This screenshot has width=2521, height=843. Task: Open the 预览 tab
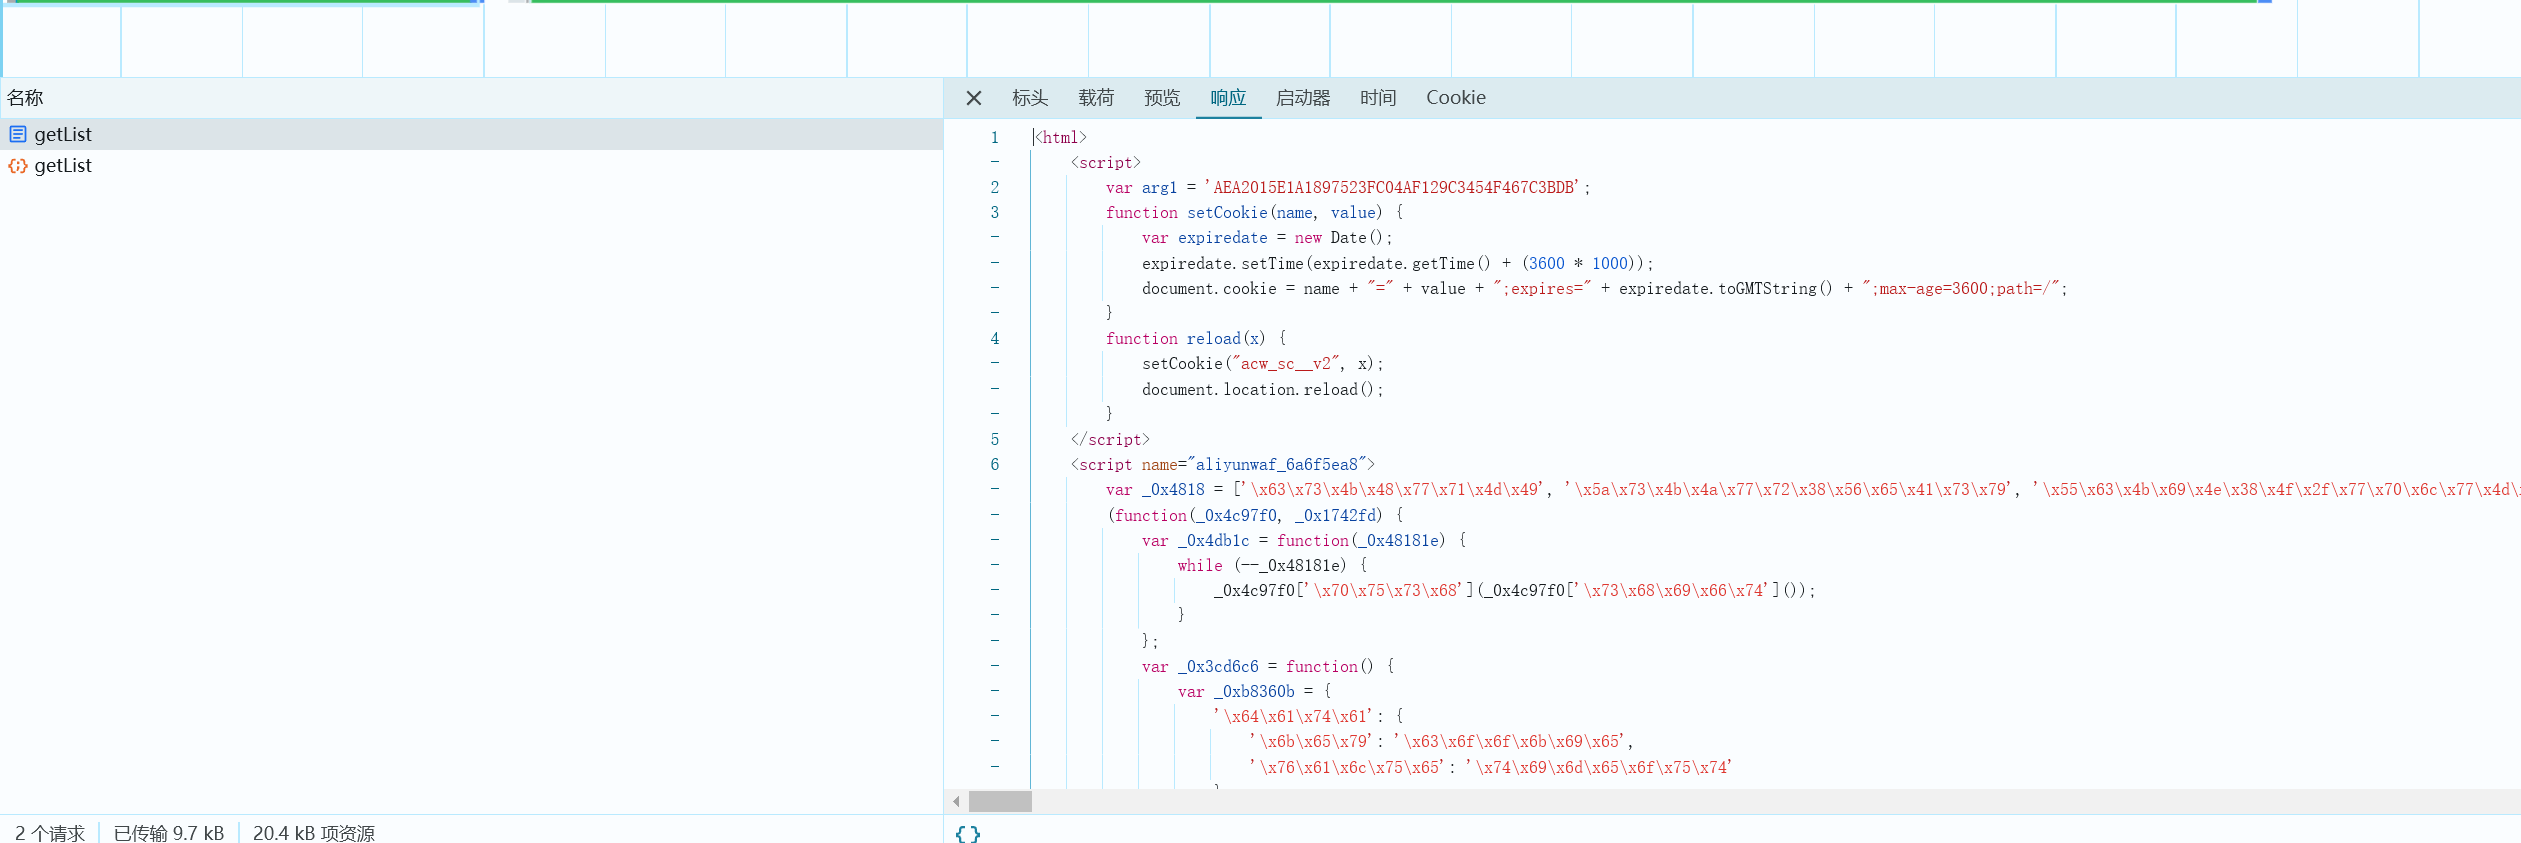pyautogui.click(x=1161, y=98)
